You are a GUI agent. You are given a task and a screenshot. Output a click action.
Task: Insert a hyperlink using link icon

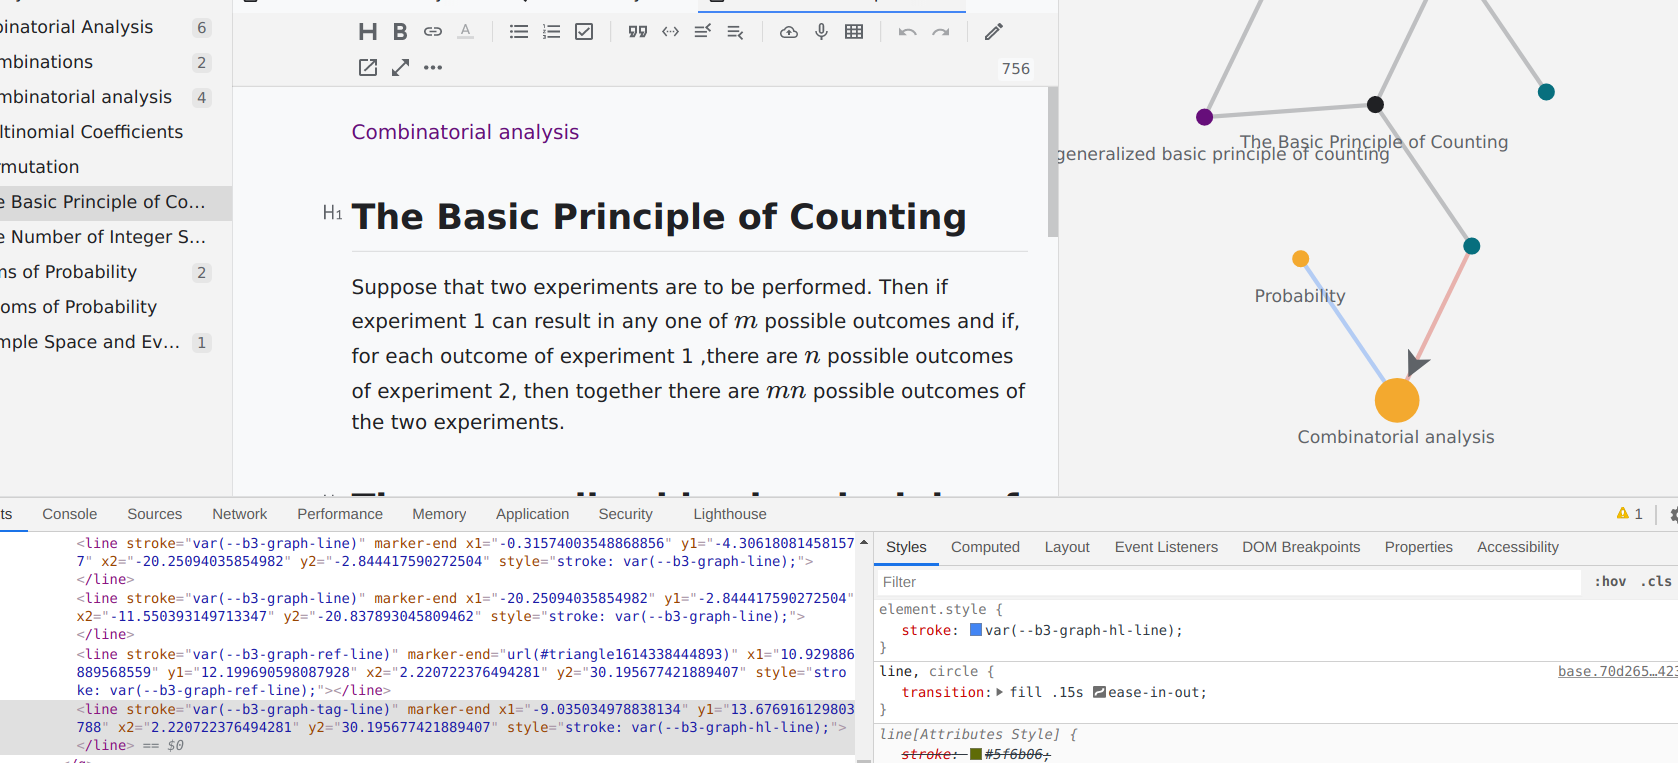pos(432,32)
